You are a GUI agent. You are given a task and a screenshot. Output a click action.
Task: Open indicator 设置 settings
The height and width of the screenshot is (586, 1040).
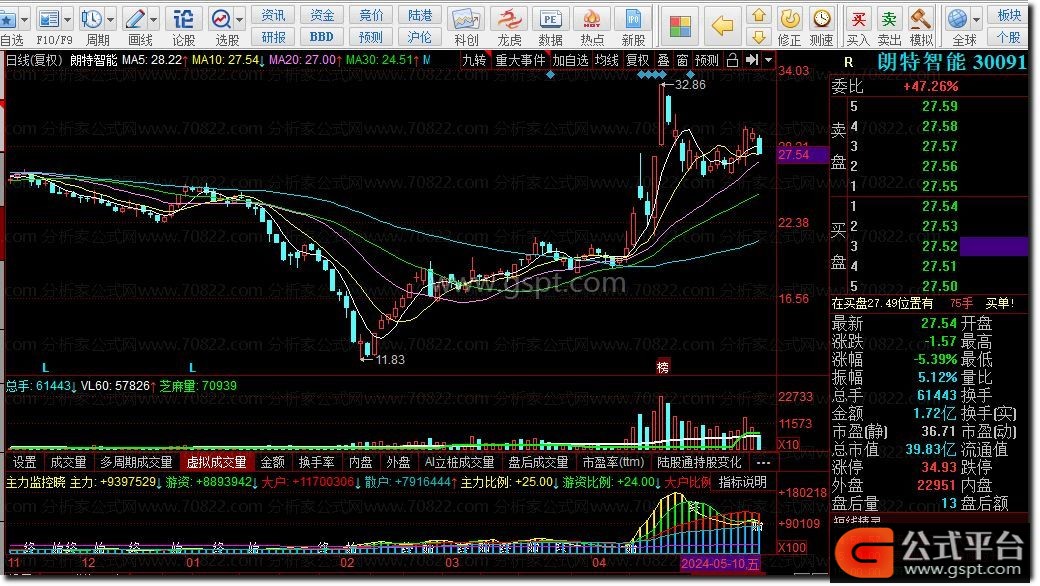click(x=25, y=462)
